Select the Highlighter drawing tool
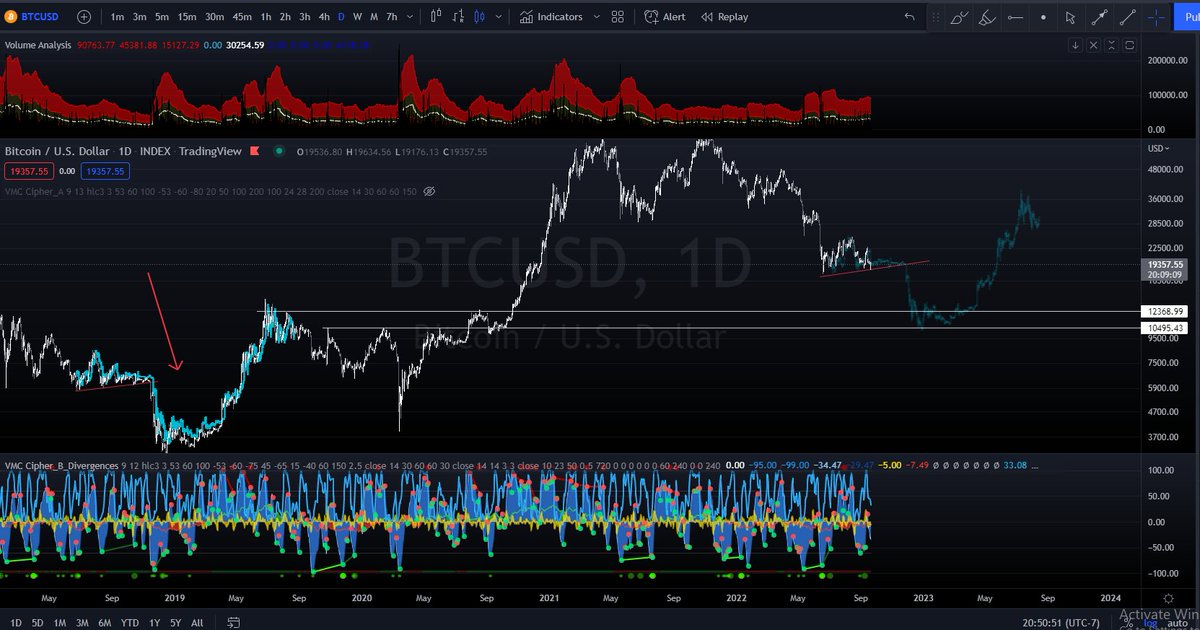1200x630 pixels. [x=987, y=17]
